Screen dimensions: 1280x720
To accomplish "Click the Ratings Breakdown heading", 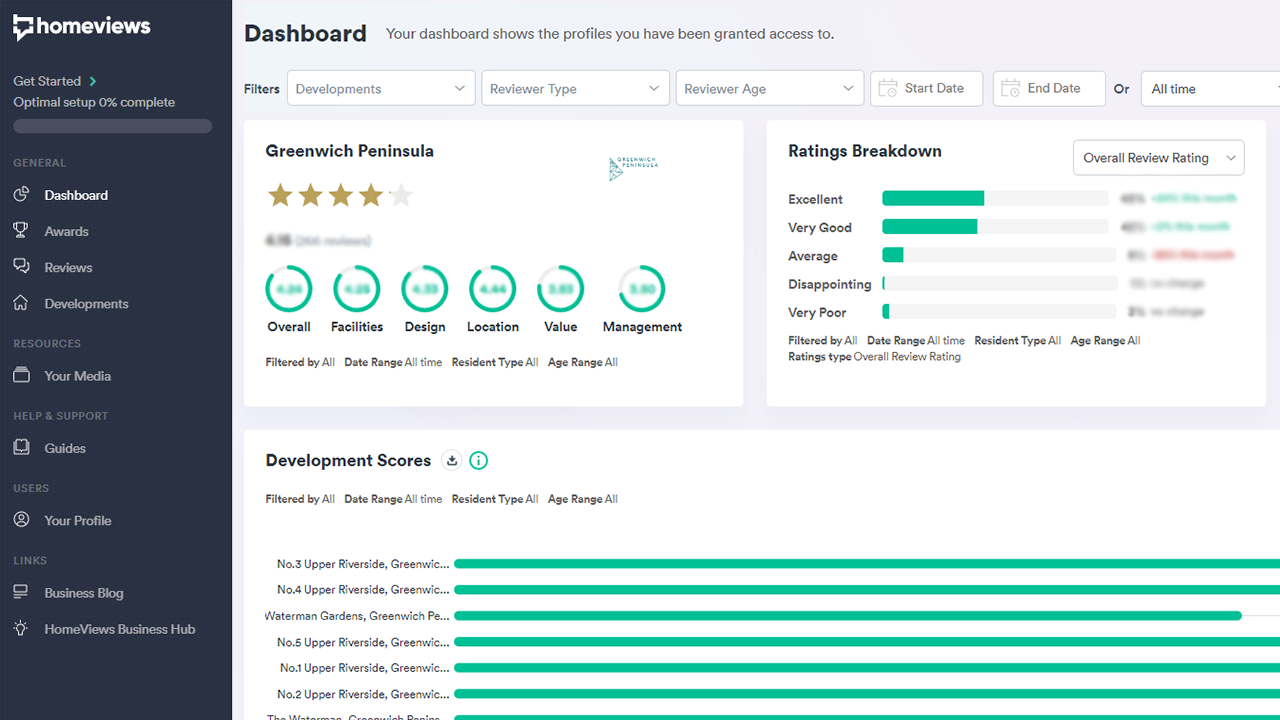I will click(x=865, y=151).
